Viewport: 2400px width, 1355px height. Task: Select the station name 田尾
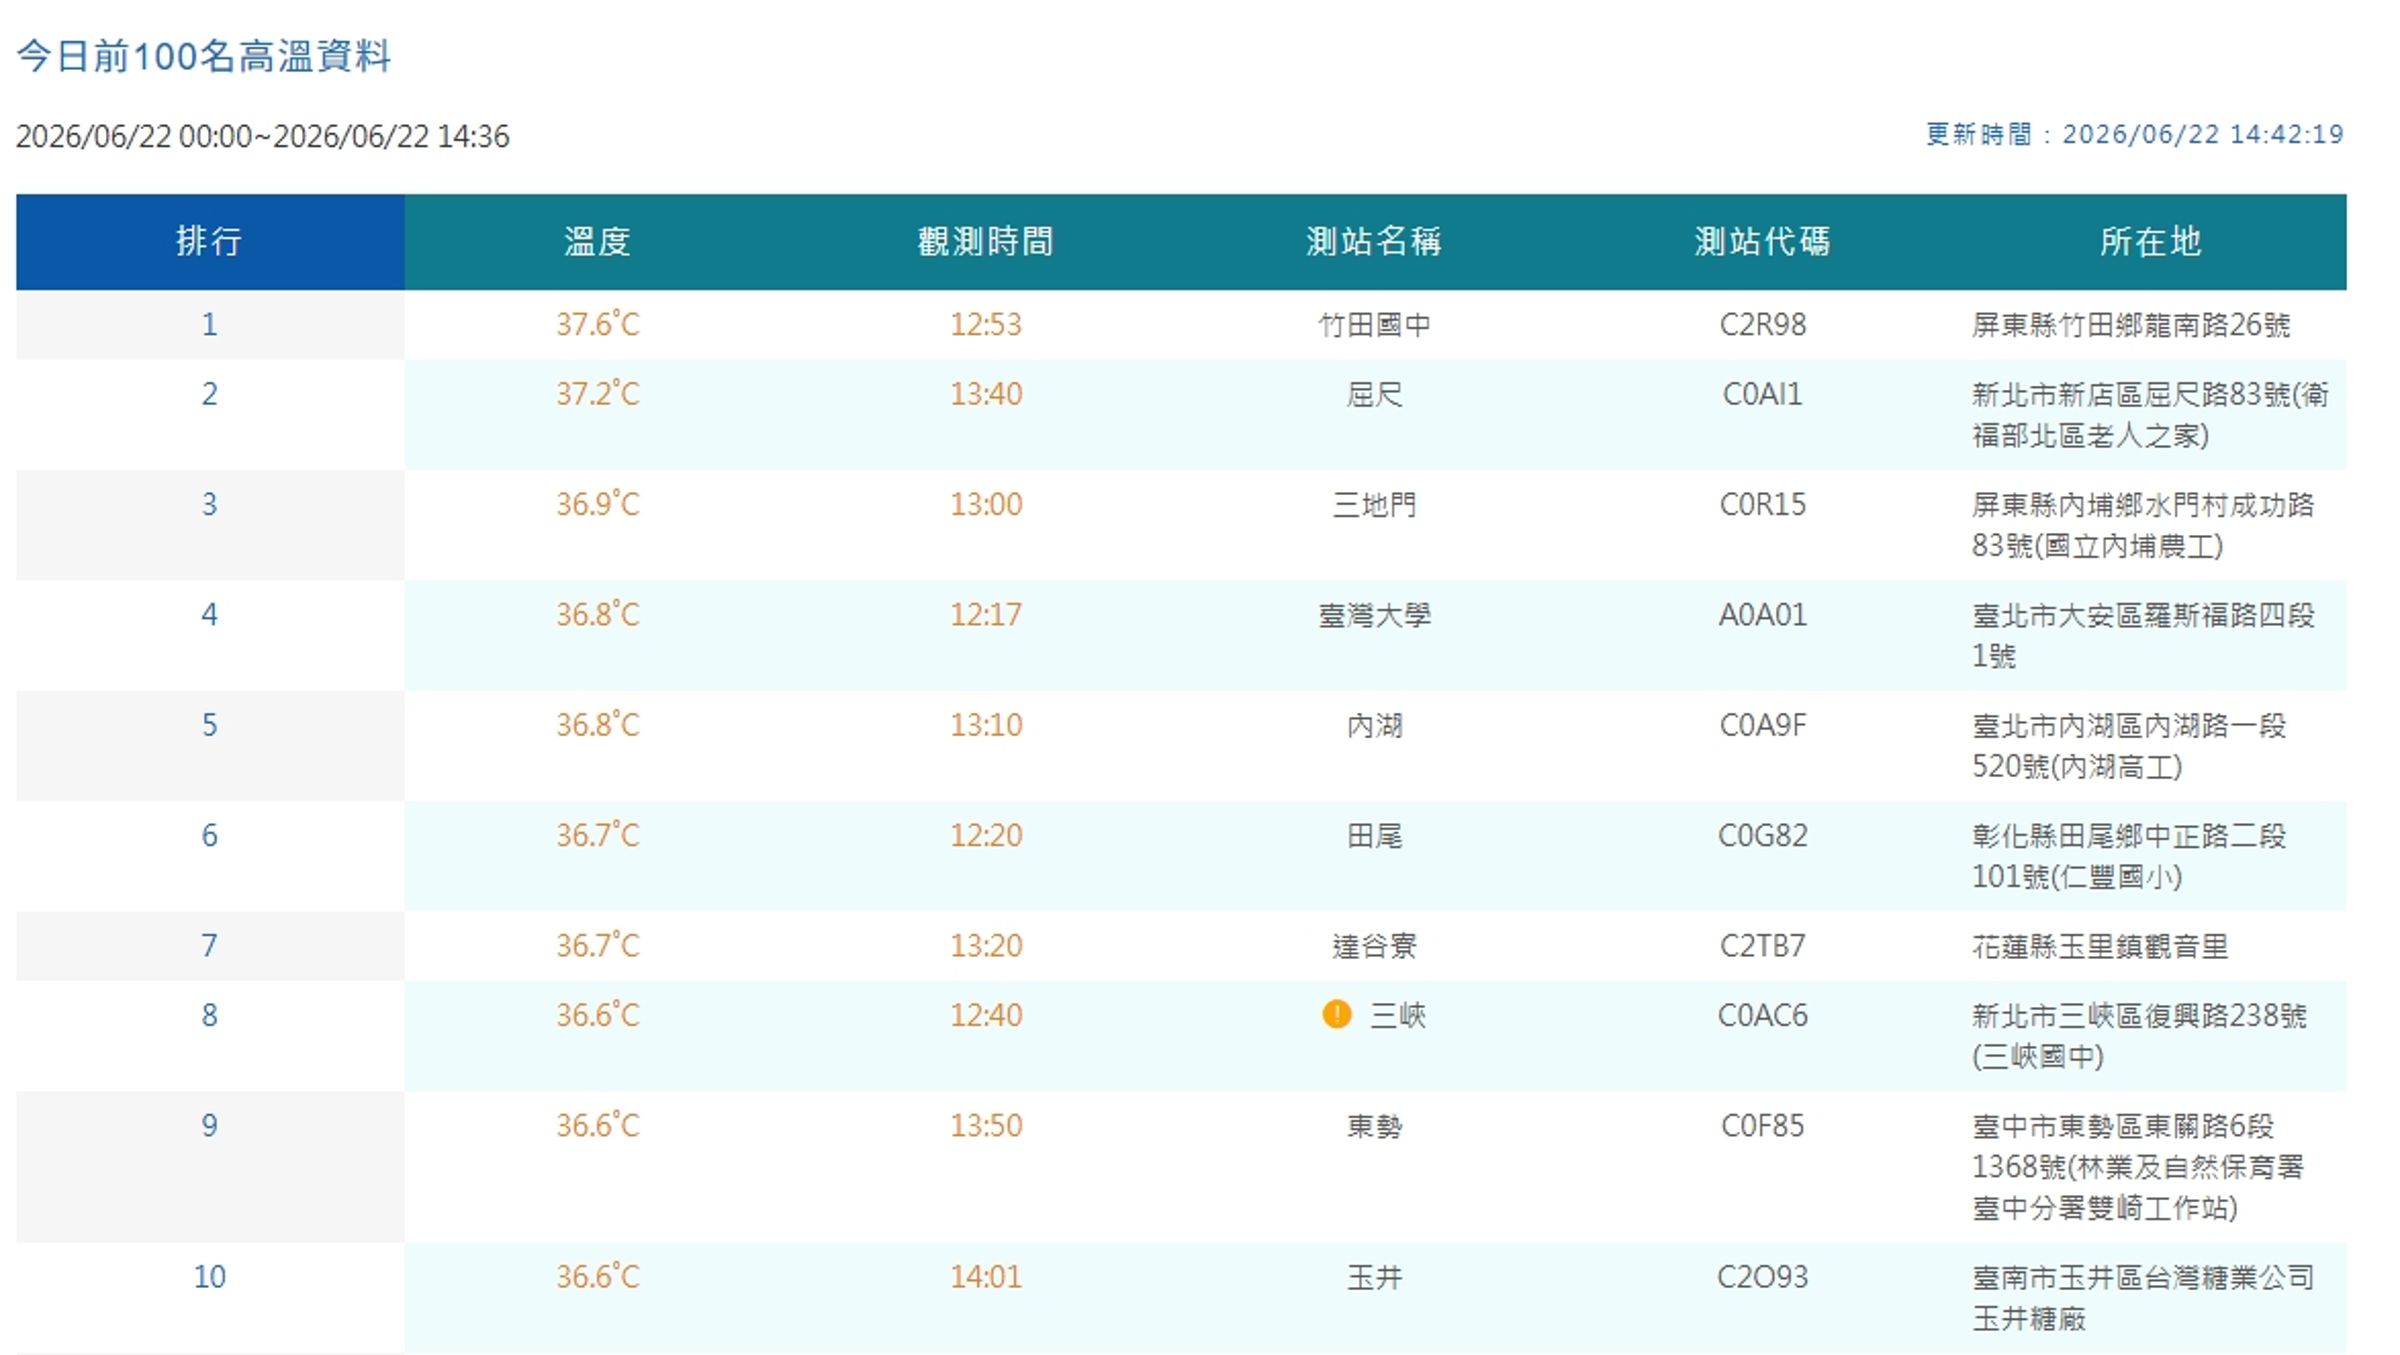click(x=1374, y=836)
